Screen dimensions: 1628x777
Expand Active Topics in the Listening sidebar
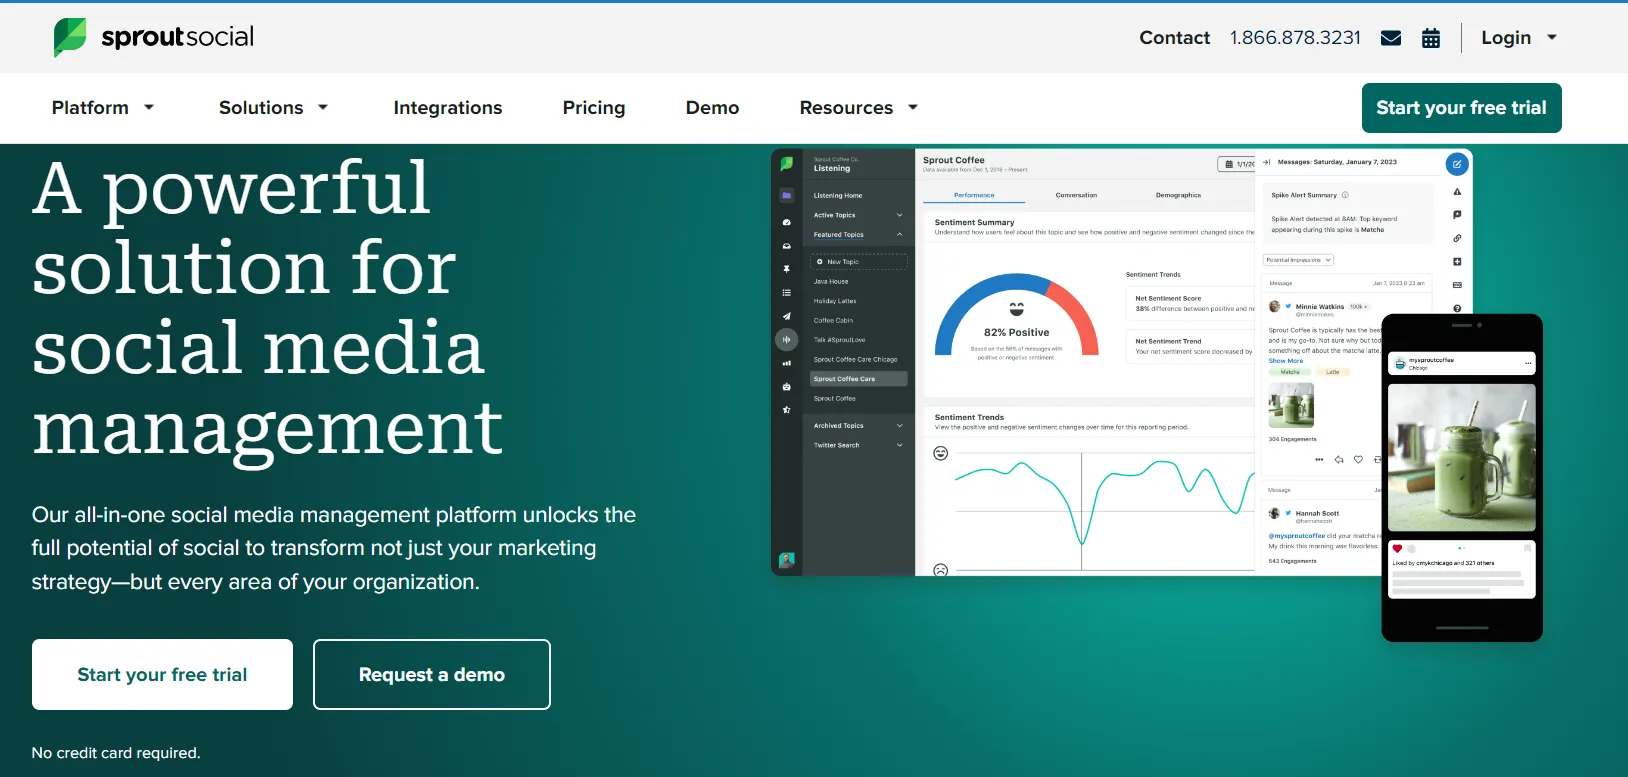[859, 215]
